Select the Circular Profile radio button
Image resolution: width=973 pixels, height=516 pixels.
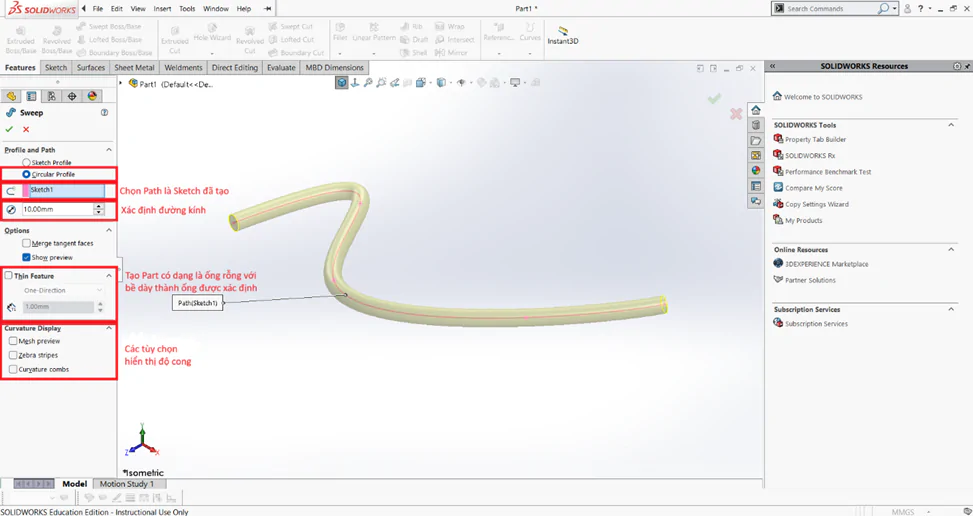(26, 174)
